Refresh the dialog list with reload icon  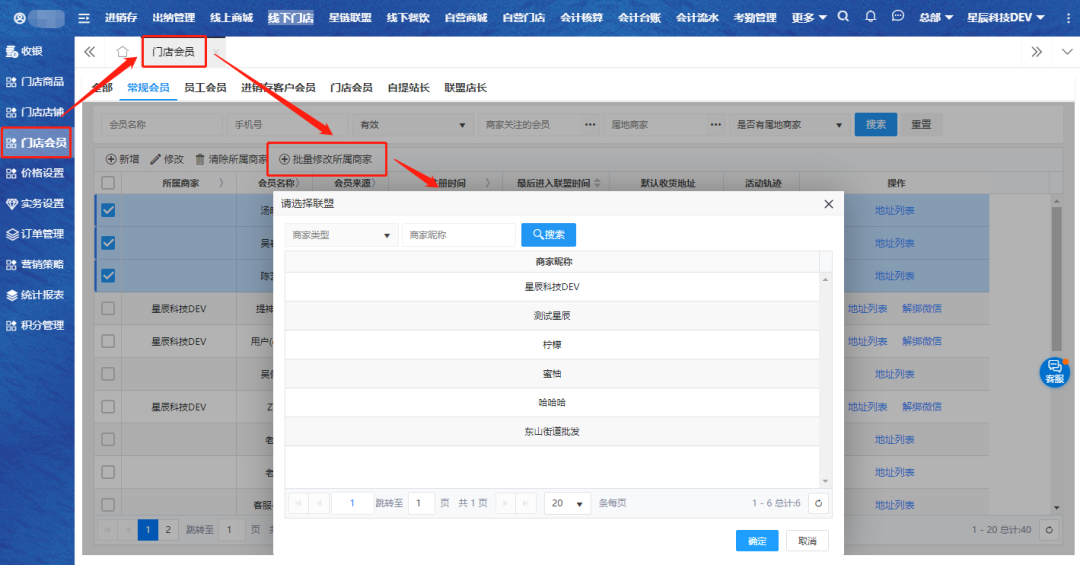click(x=819, y=504)
